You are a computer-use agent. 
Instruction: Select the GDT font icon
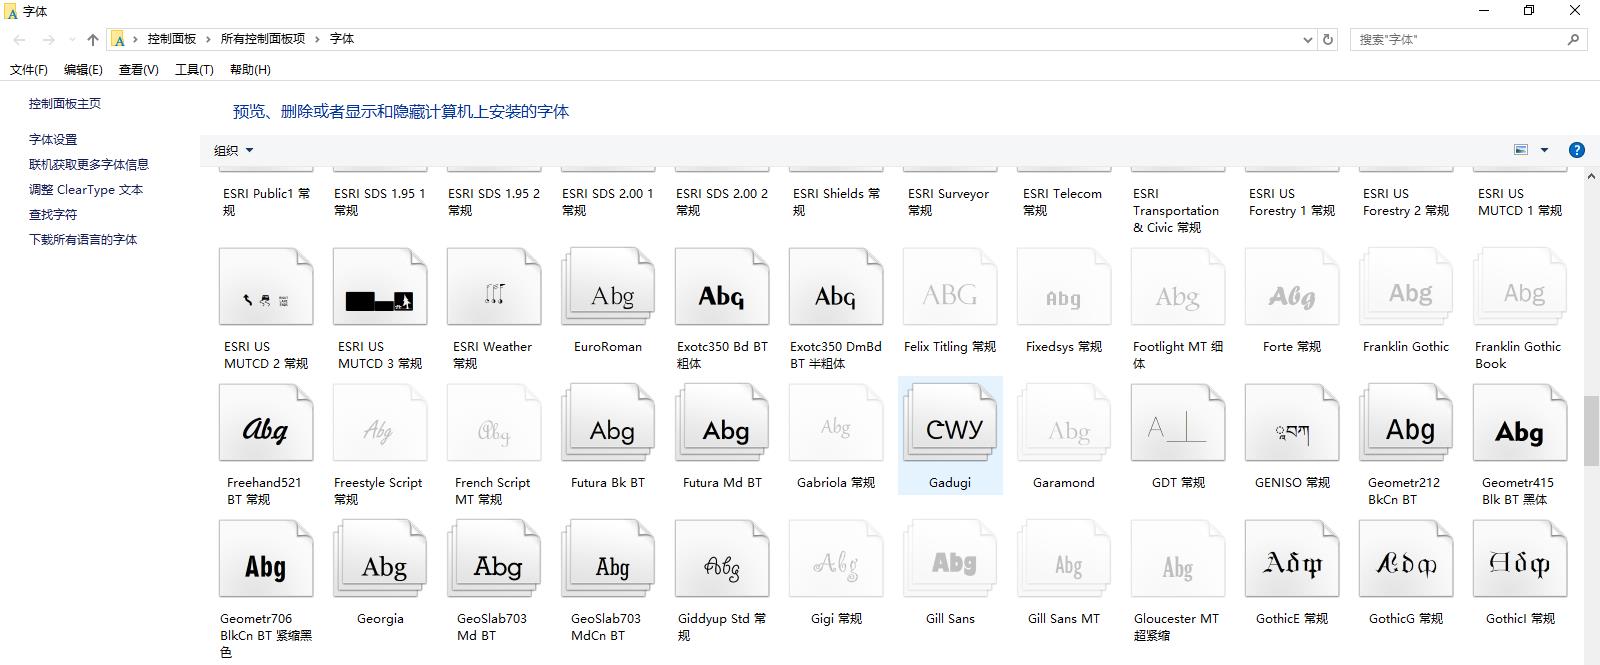[1178, 424]
